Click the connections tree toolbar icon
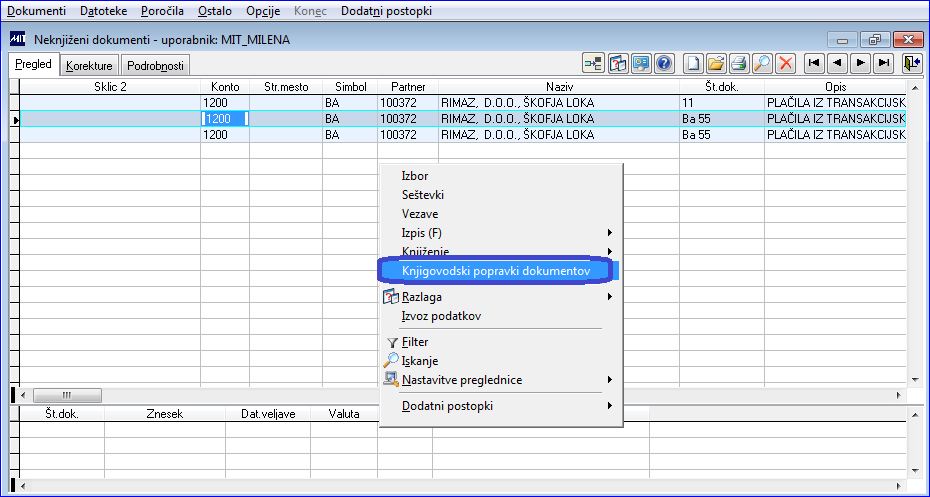This screenshot has width=930, height=497. pos(593,63)
